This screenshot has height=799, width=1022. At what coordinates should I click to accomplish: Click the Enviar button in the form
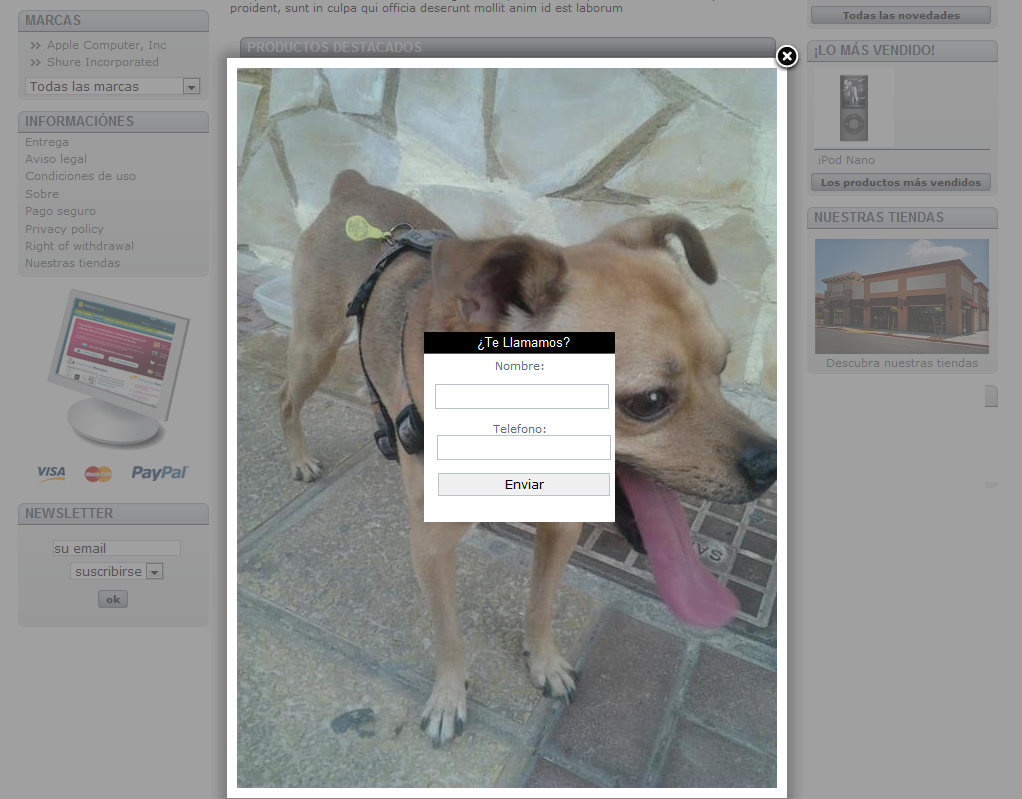point(523,484)
